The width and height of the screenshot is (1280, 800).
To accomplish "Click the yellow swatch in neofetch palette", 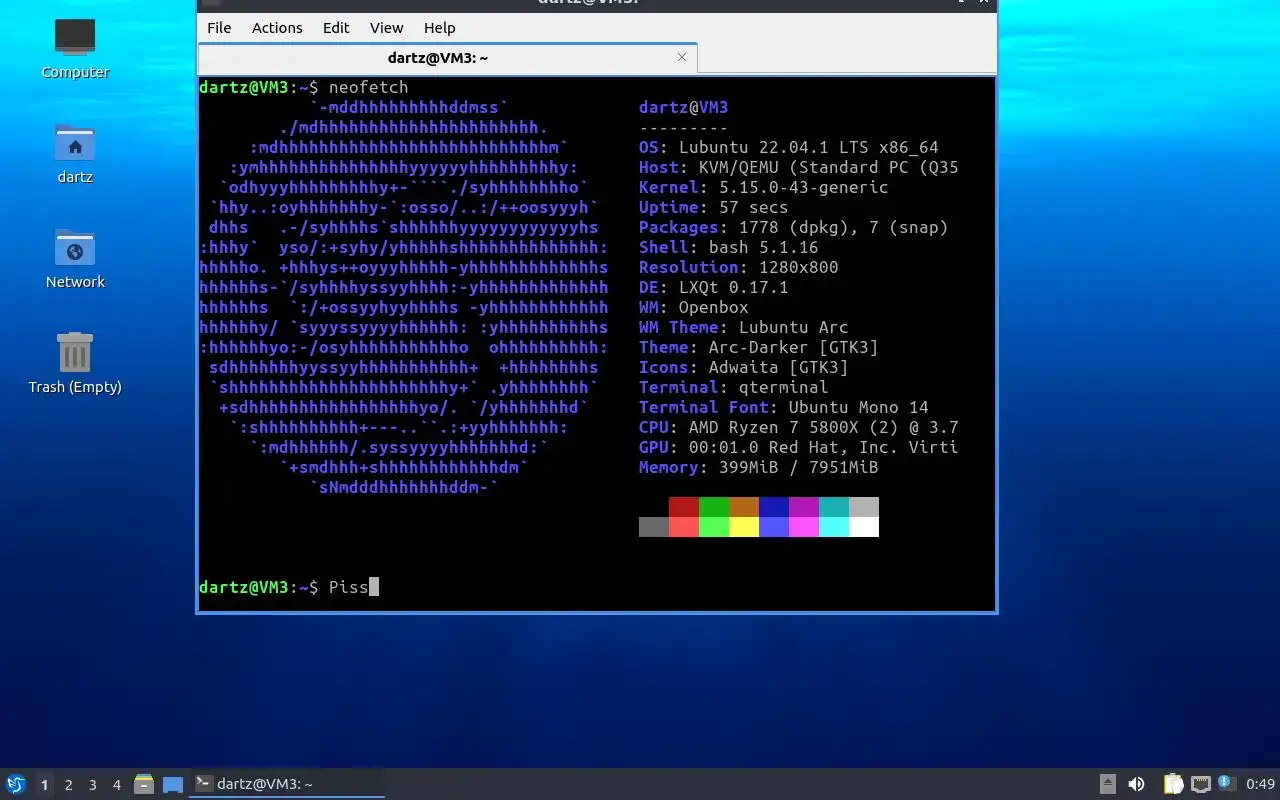I will pos(744,527).
